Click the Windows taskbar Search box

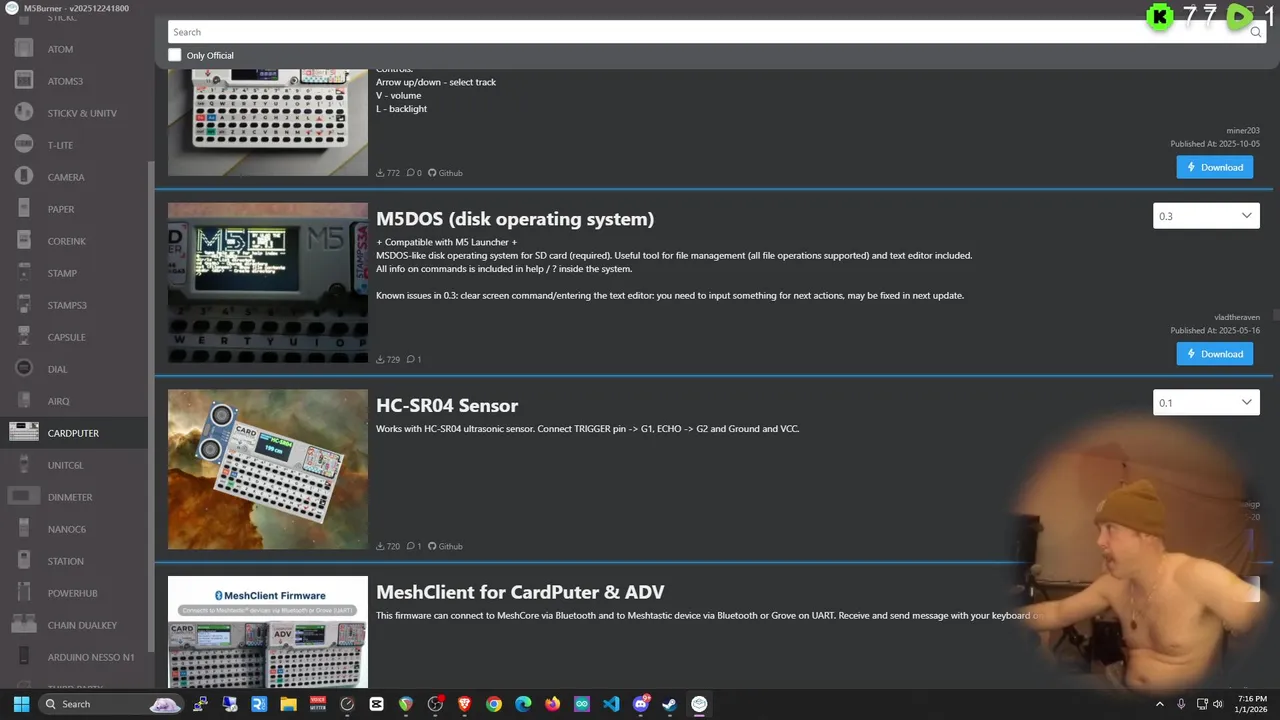[x=110, y=704]
